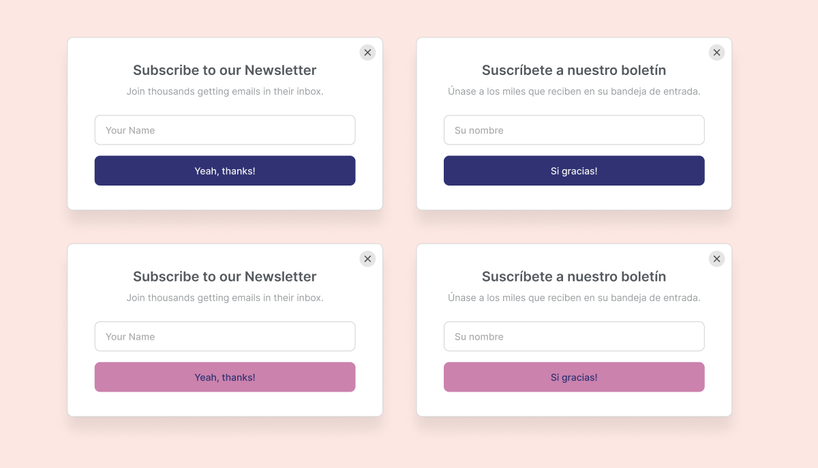
Task: Click "Únase a los miles" subtitle in pink-button card
Action: pyautogui.click(x=574, y=298)
